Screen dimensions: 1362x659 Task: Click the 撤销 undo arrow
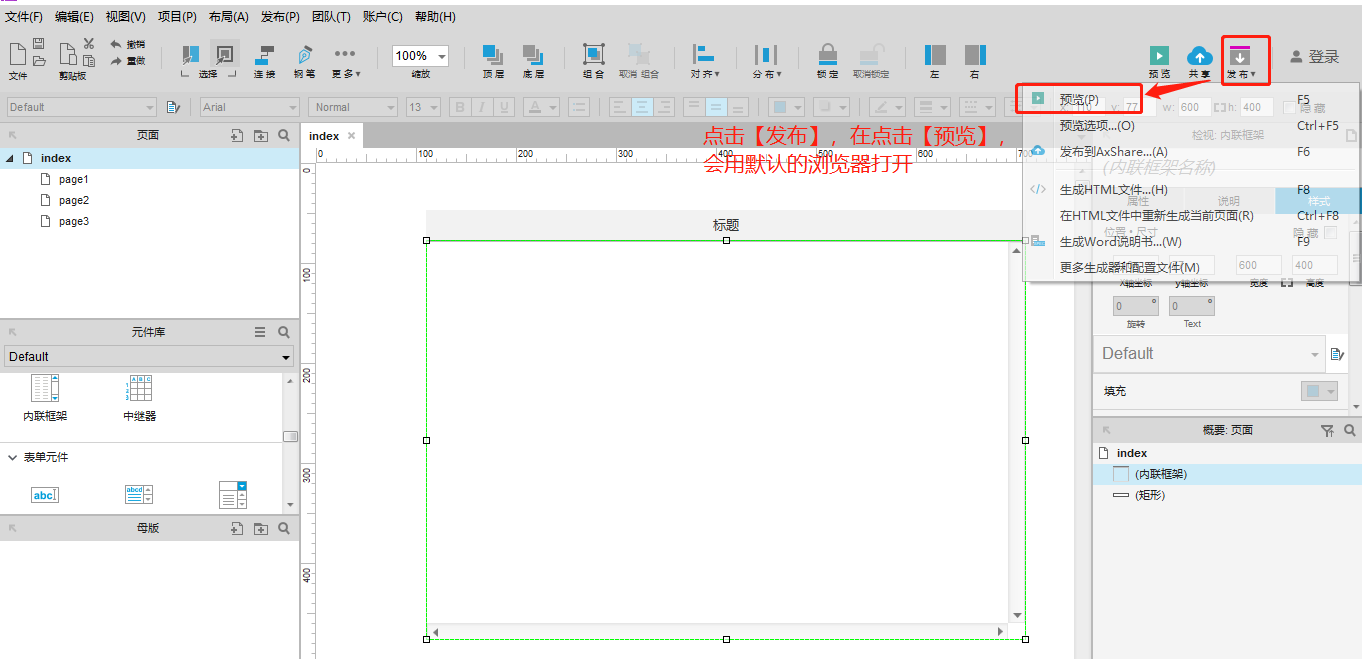116,45
